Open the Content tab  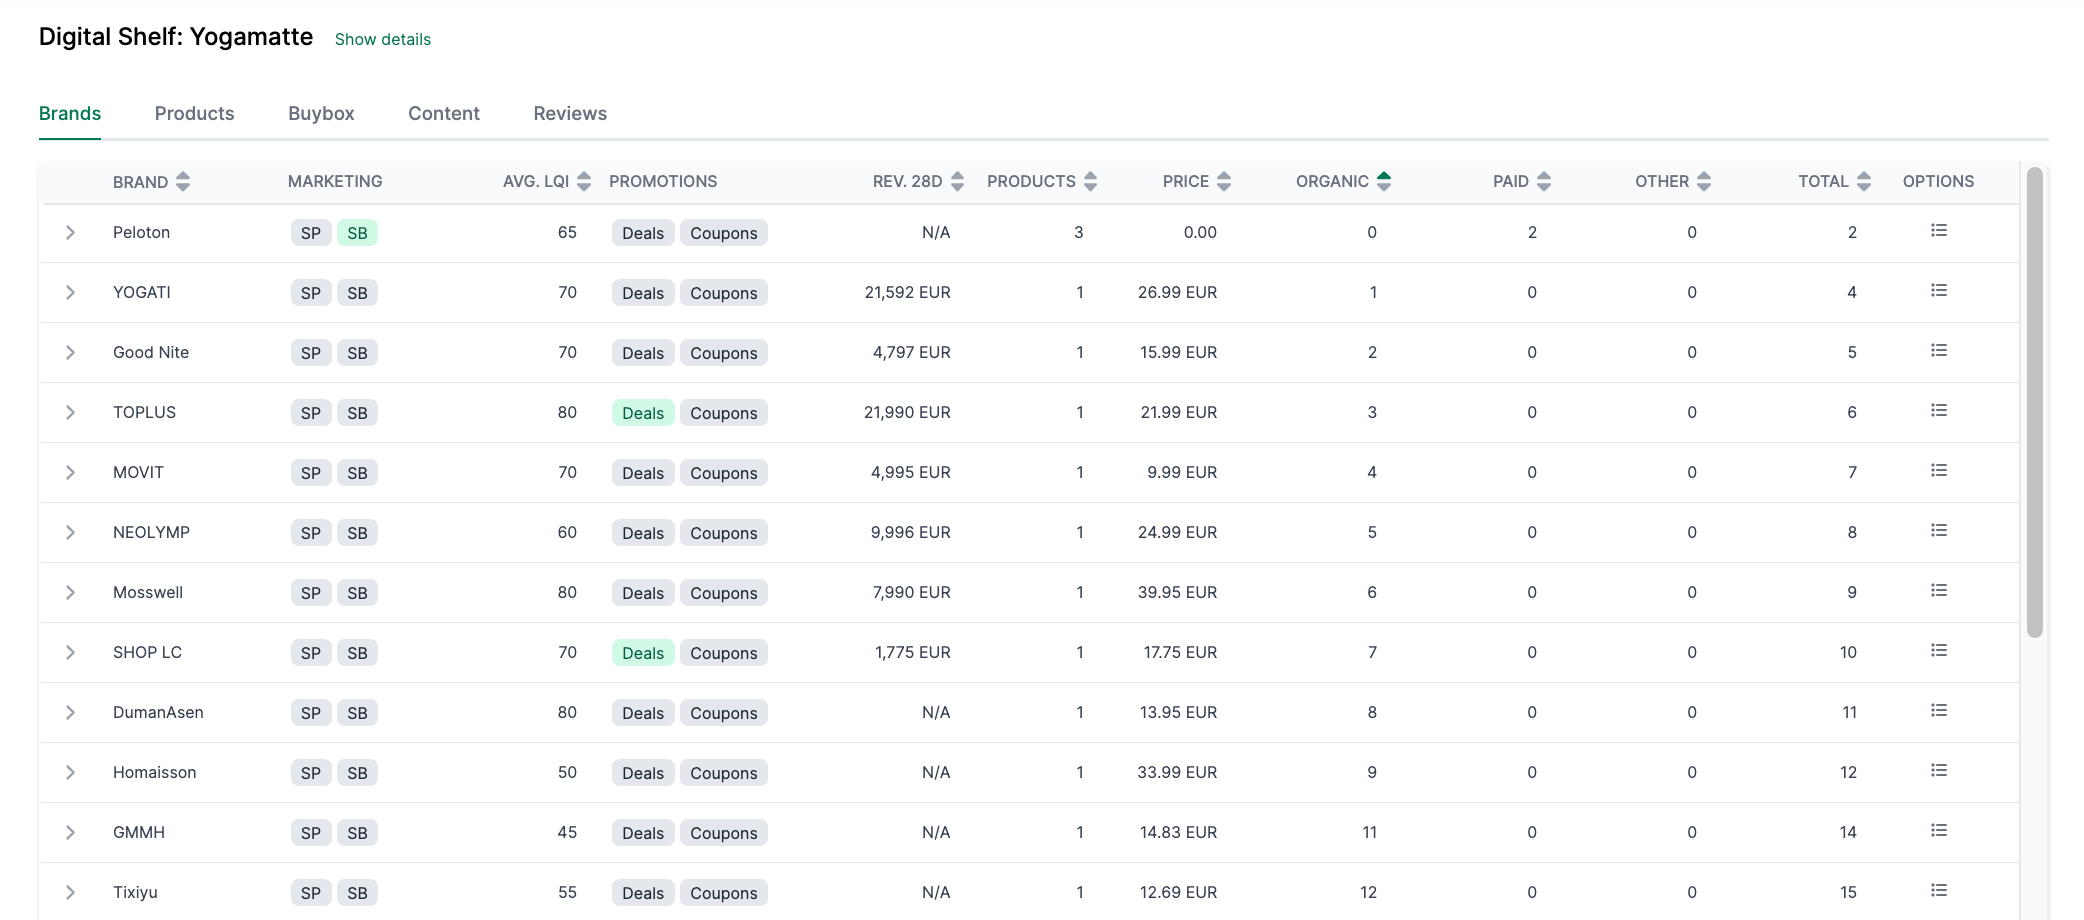tap(444, 113)
